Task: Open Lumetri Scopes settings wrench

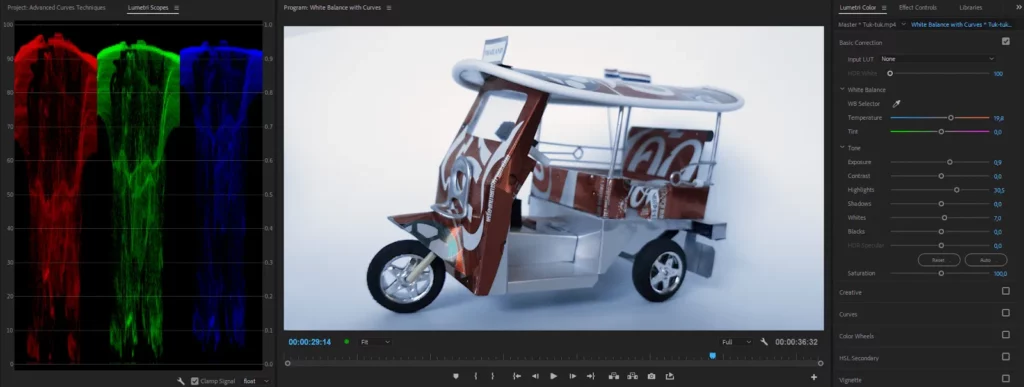Action: click(182, 381)
